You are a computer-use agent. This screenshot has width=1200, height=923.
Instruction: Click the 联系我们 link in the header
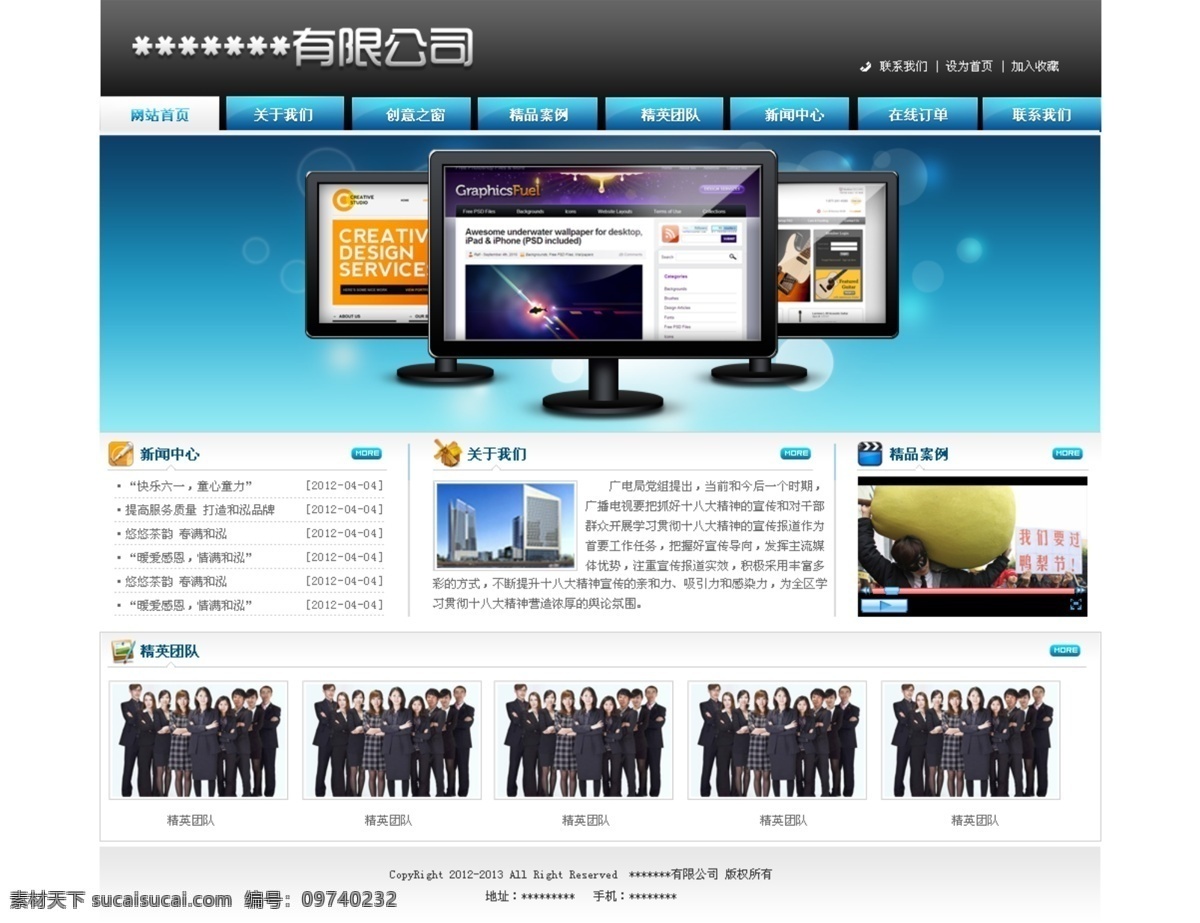click(x=903, y=67)
